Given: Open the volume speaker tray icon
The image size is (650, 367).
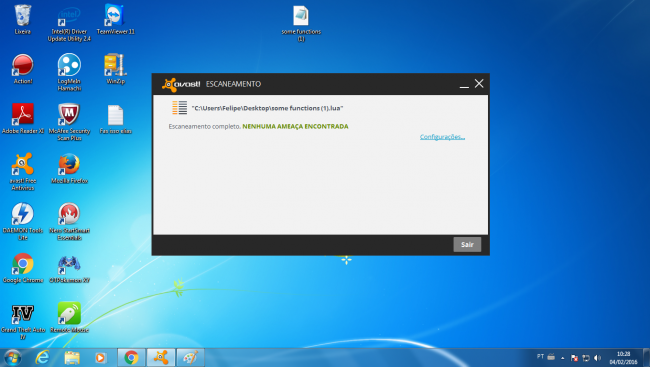Looking at the screenshot, I should (597, 358).
